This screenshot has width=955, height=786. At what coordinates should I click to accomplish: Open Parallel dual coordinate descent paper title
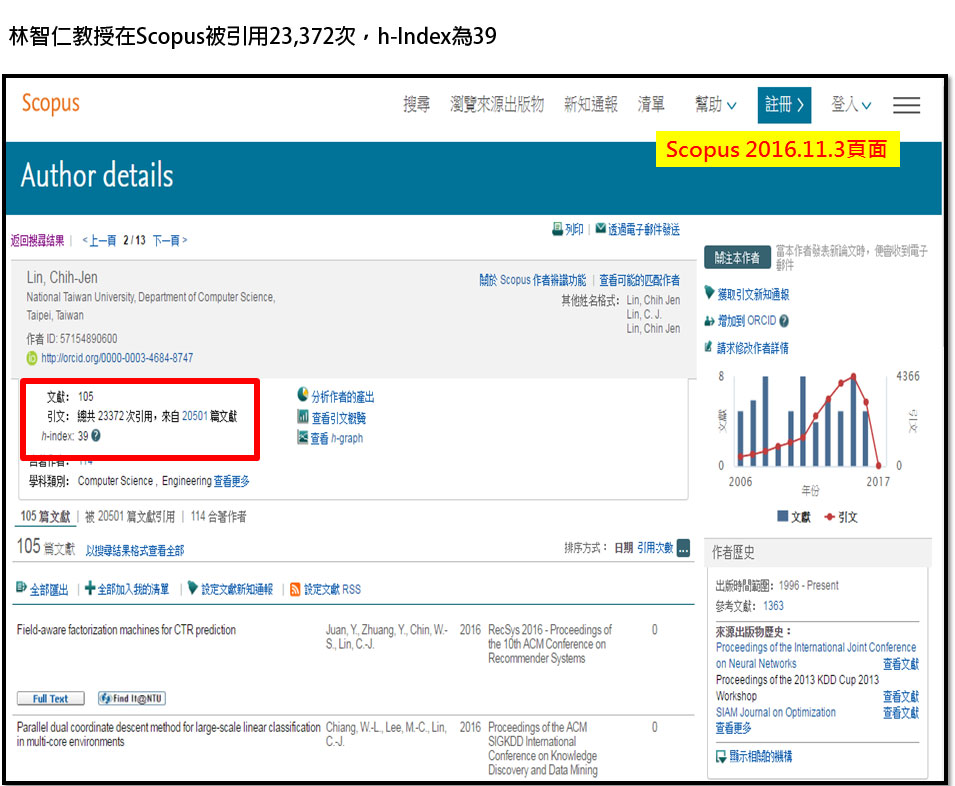pyautogui.click(x=168, y=734)
